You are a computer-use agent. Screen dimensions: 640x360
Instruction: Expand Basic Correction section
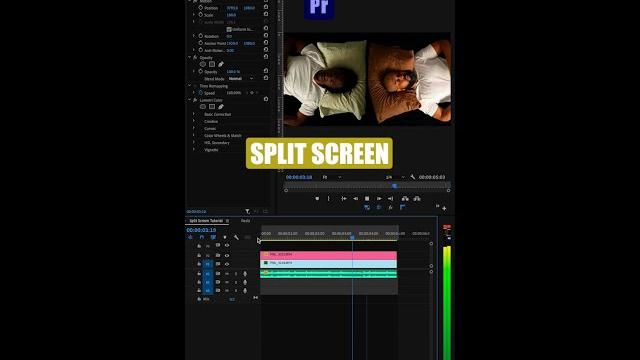(194, 114)
